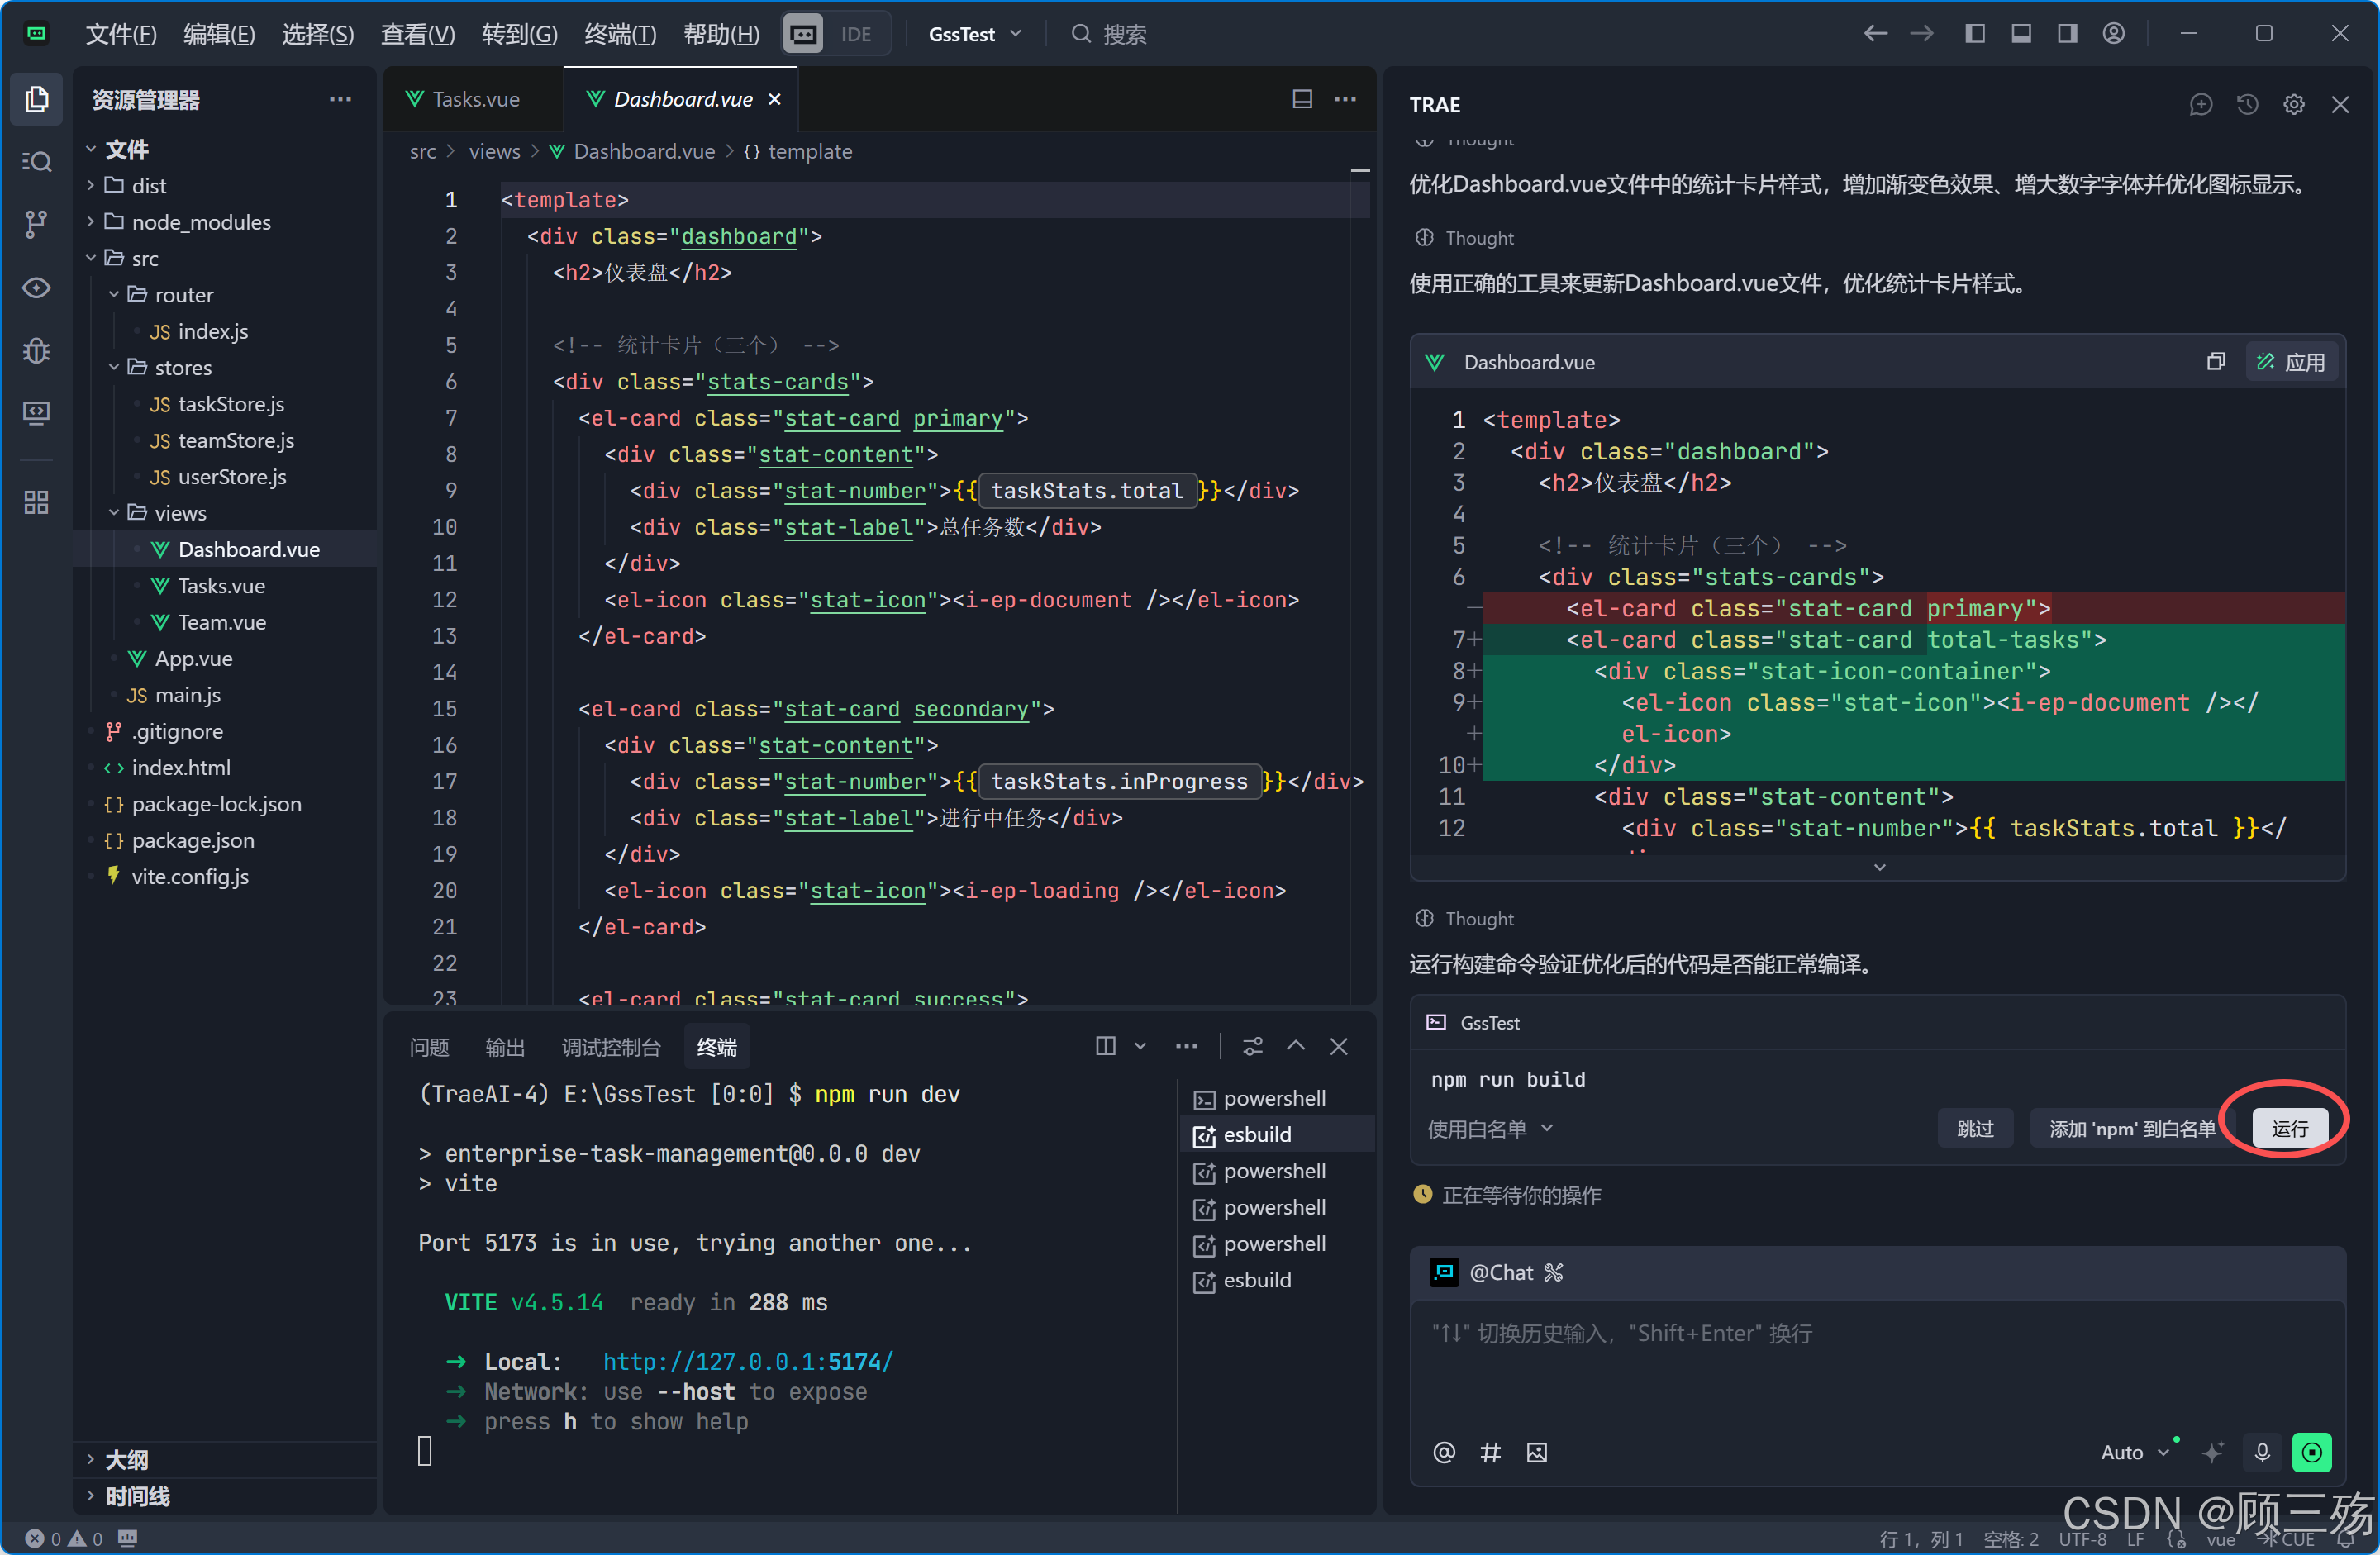This screenshot has height=1555, width=2380.
Task: Toggle the IDE mode switch
Action: point(835,34)
